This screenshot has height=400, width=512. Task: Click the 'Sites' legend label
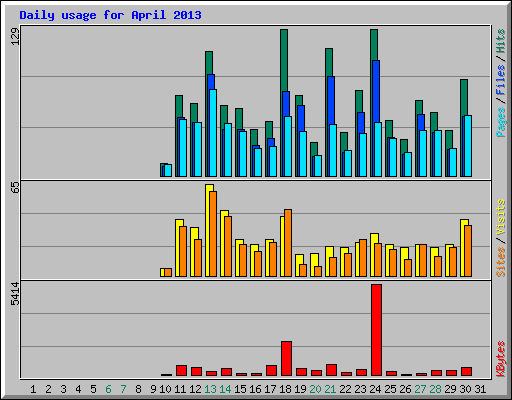(x=500, y=262)
